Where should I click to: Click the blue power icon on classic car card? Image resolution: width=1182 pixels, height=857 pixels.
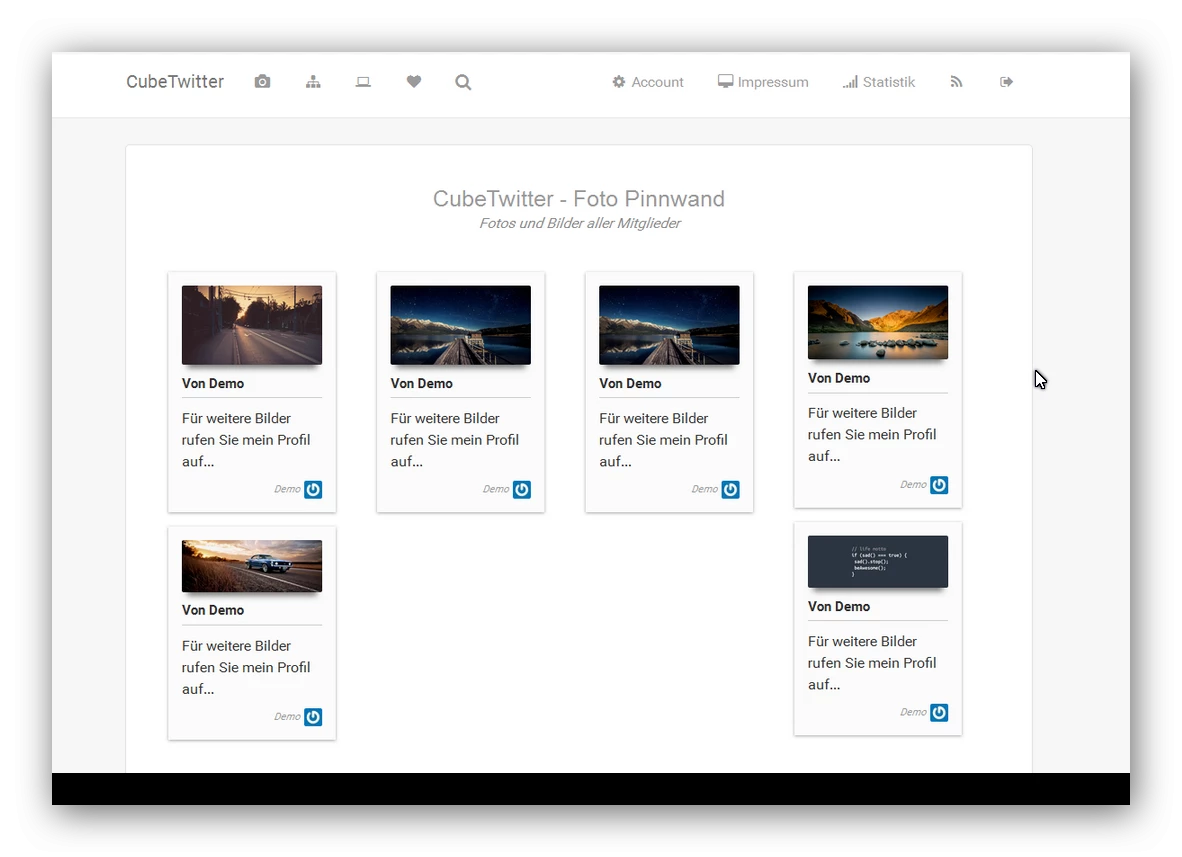click(x=313, y=717)
